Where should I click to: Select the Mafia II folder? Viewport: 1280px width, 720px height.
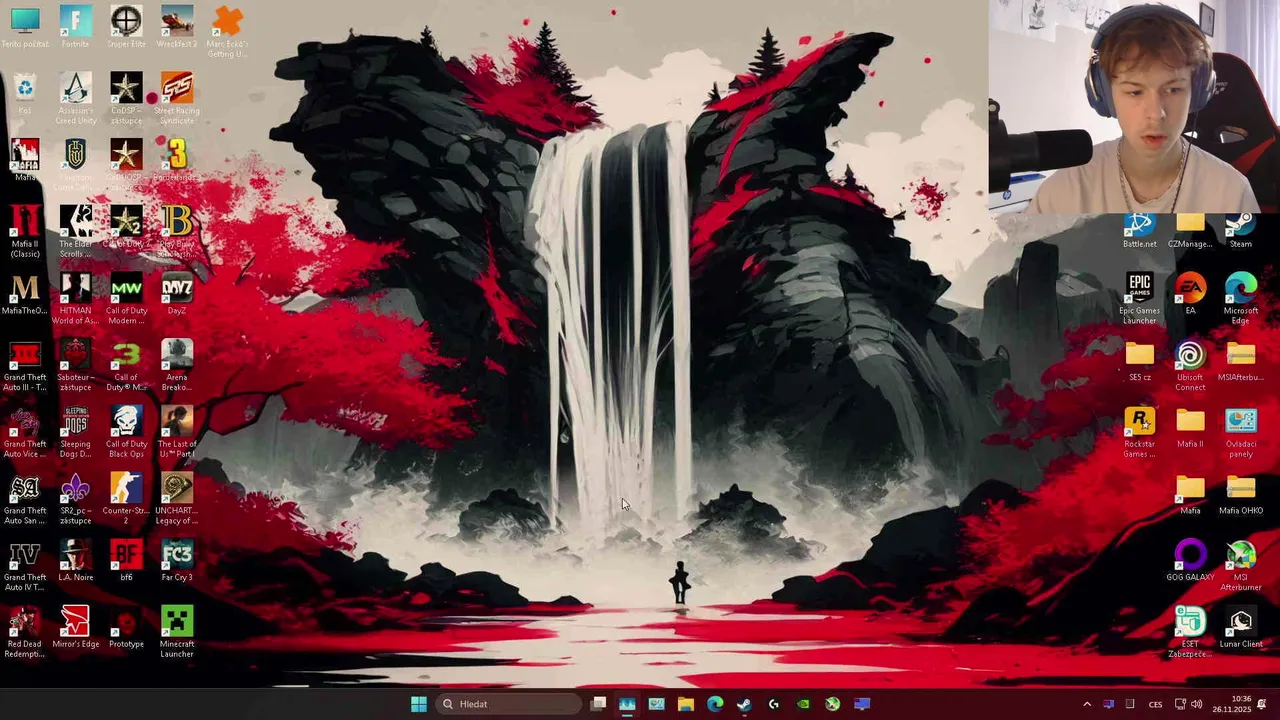1190,428
